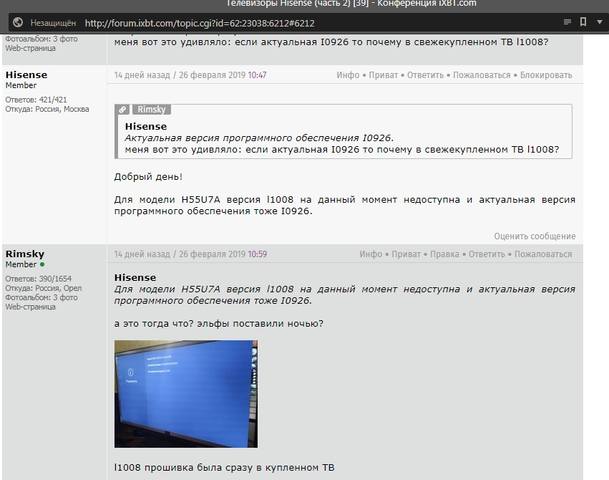
Task: Click the Добрый день! greeting text
Action: tap(148, 177)
